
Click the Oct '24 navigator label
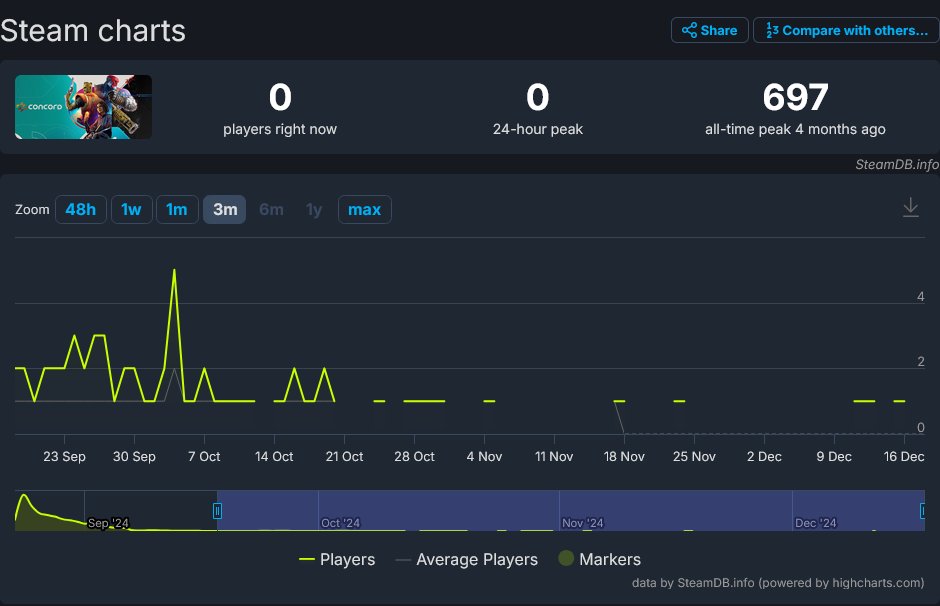pyautogui.click(x=340, y=523)
